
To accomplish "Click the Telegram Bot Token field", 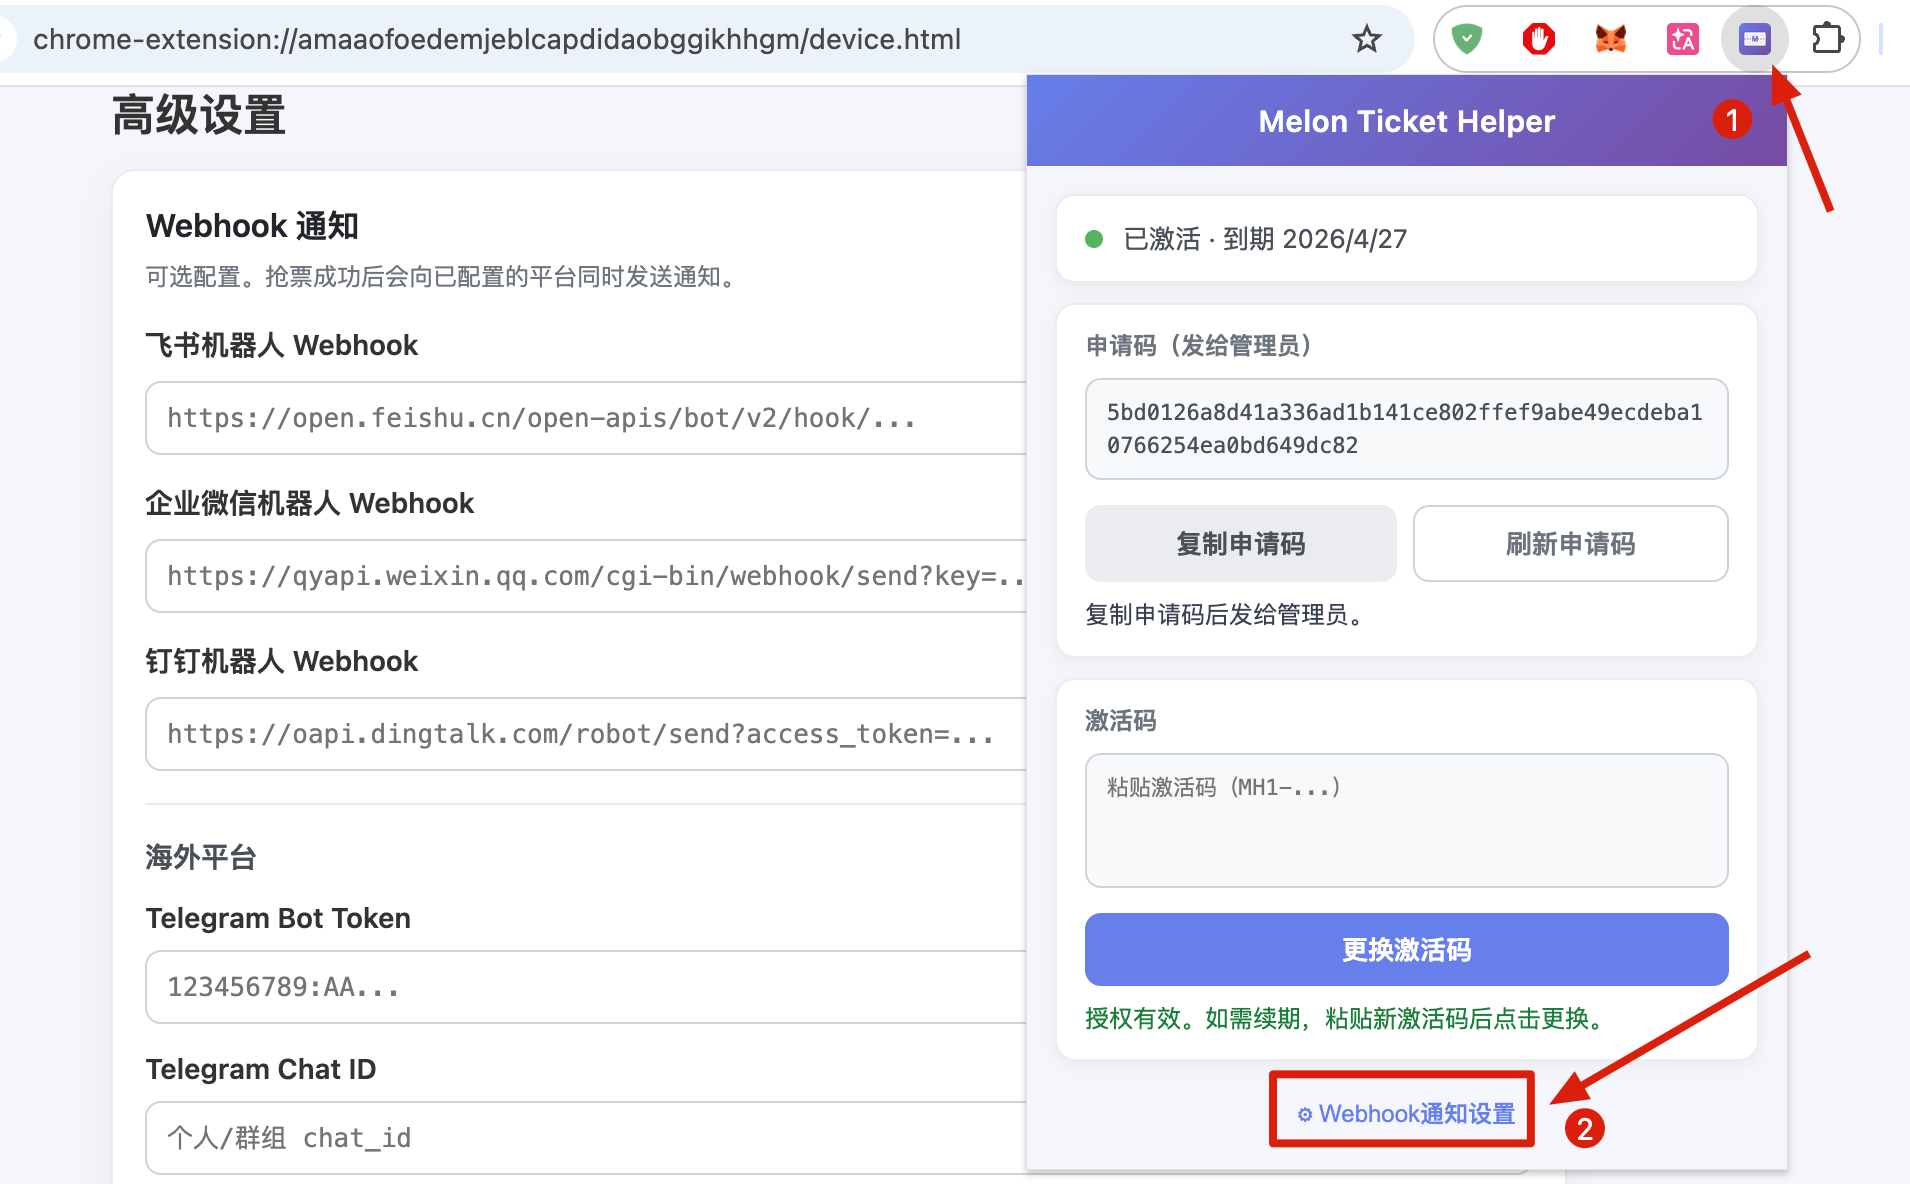I will coord(586,987).
